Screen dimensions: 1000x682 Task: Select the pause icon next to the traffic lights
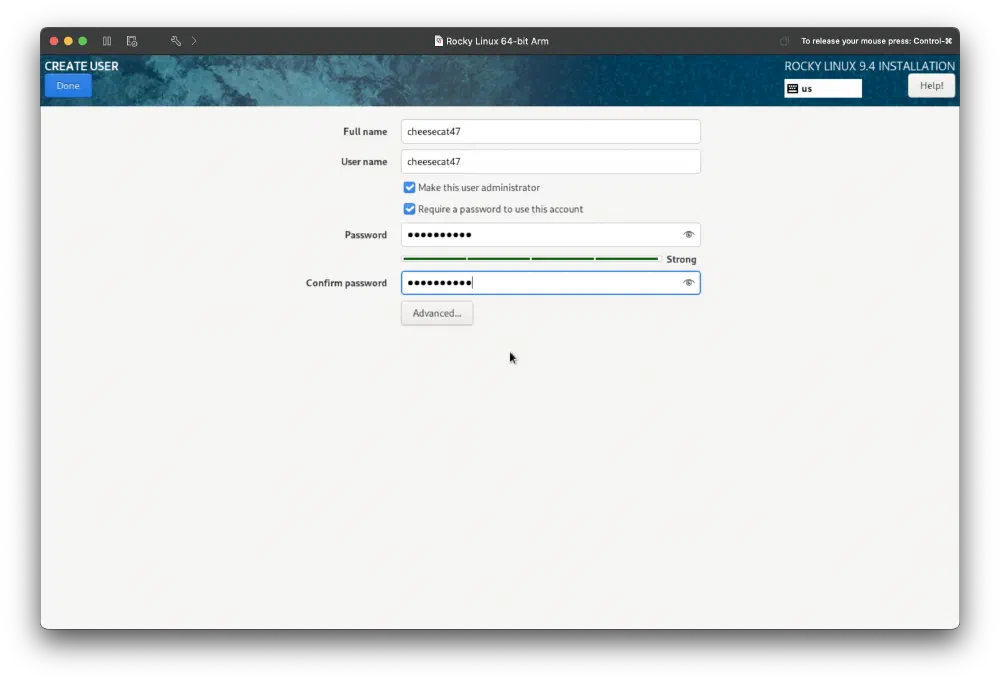click(106, 41)
